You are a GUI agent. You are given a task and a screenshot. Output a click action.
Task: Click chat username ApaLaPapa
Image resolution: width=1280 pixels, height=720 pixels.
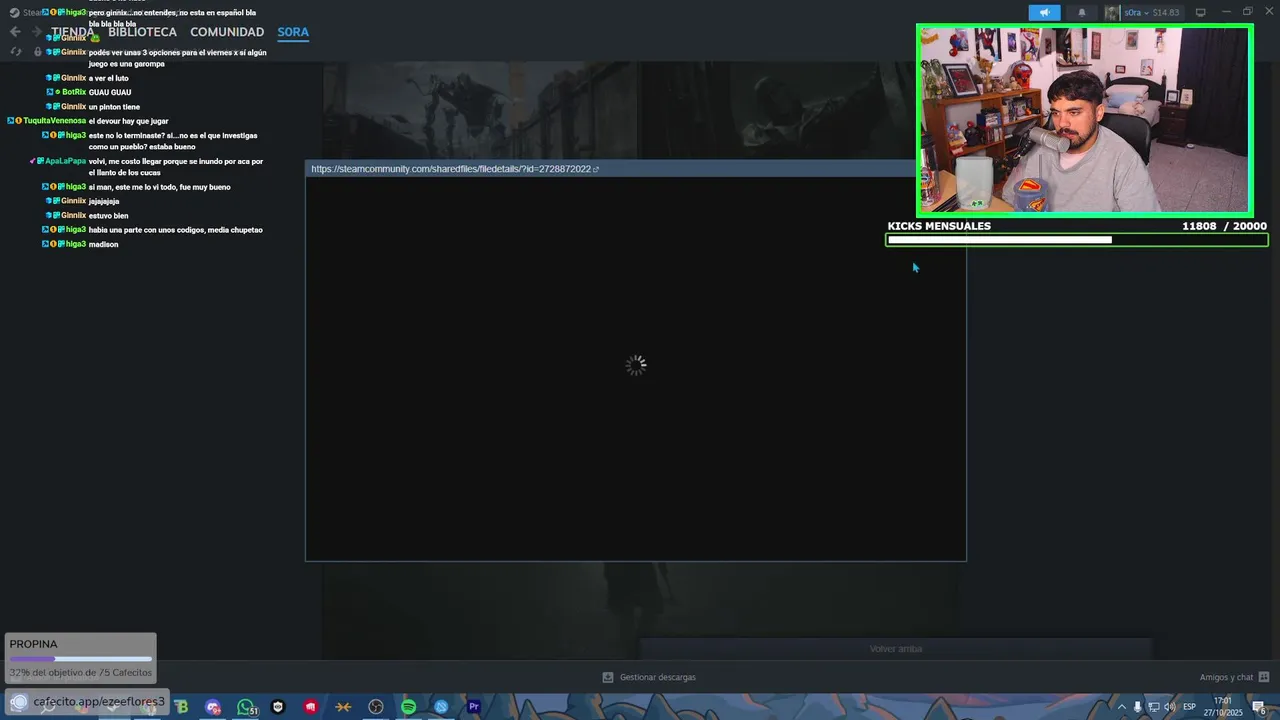[x=65, y=161]
